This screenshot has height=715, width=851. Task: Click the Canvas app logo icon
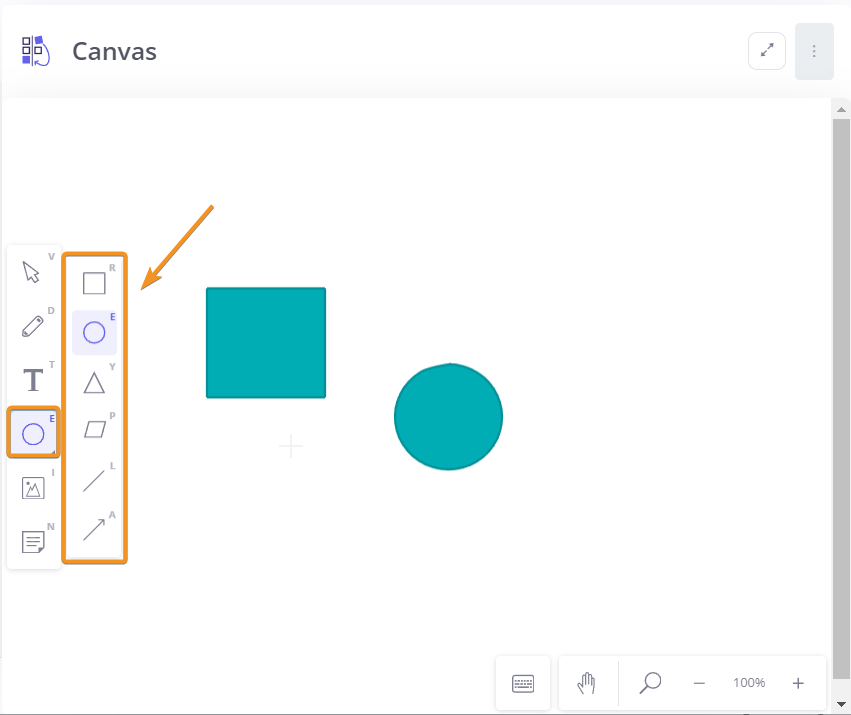(35, 51)
